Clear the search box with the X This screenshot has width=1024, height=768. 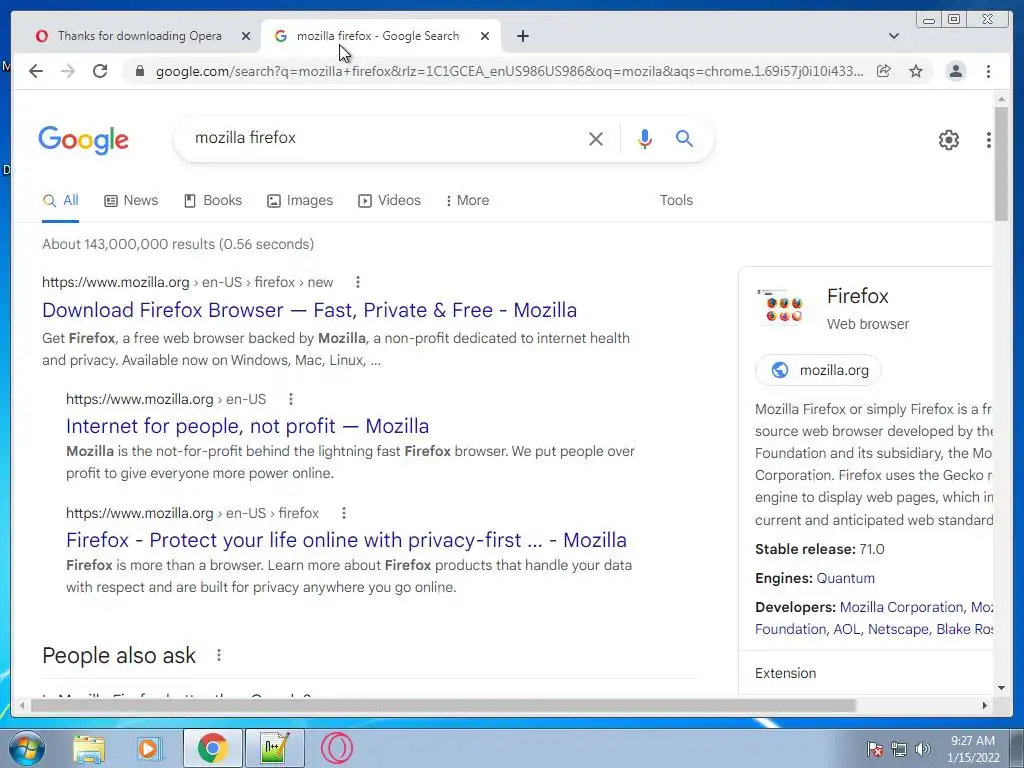click(x=596, y=138)
